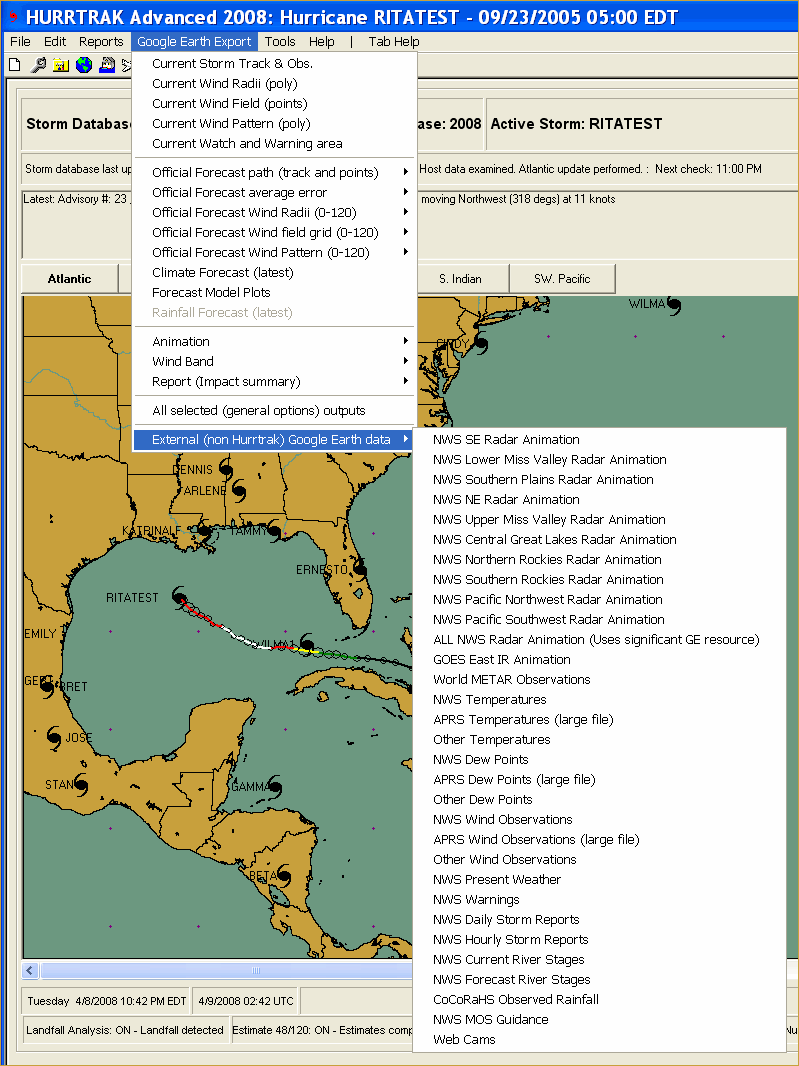The height and width of the screenshot is (1066, 799).
Task: Select GOES East IR Animation entry
Action: tap(502, 660)
